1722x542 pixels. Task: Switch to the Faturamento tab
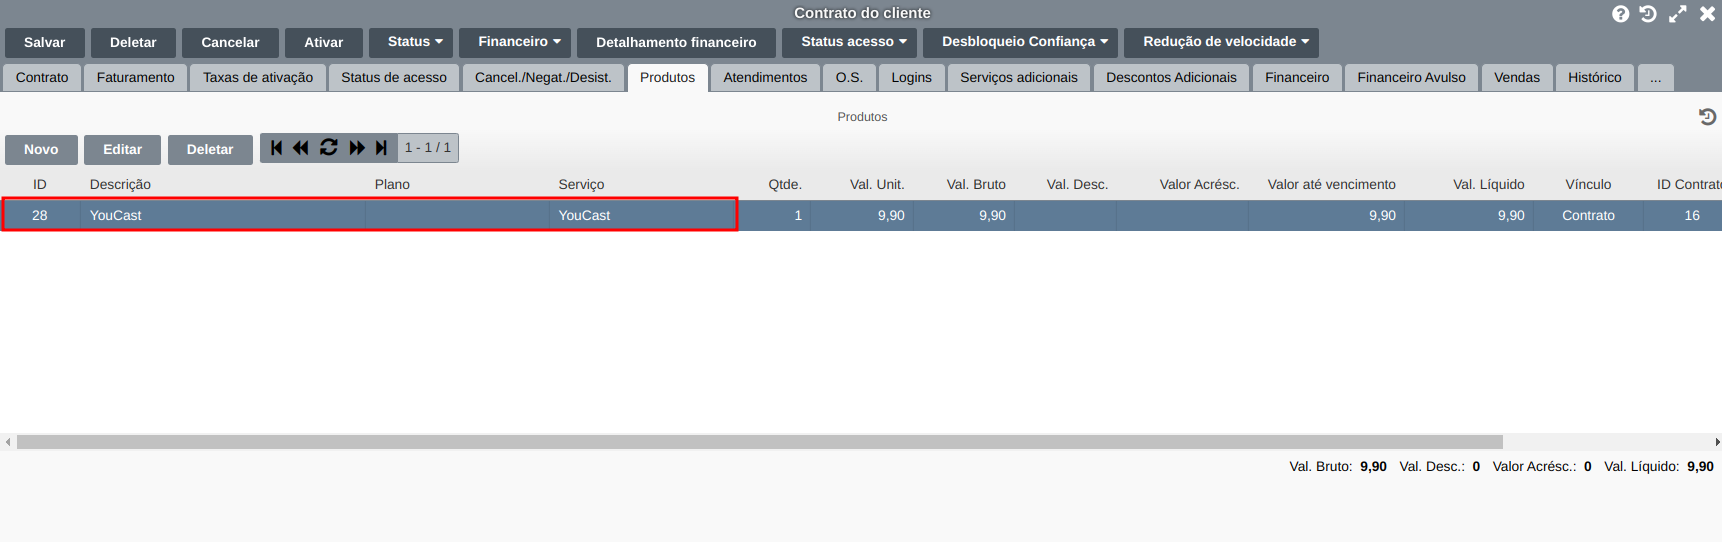(x=136, y=78)
